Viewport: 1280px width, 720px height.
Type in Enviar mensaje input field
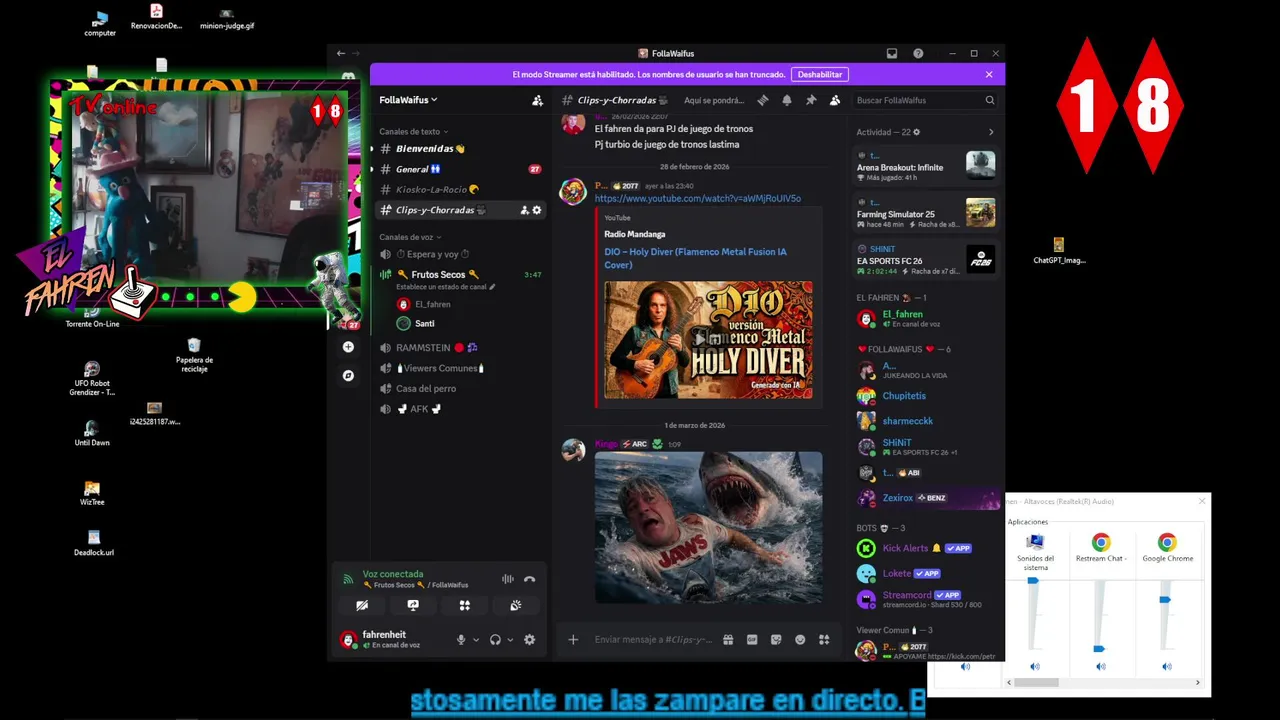(x=653, y=640)
